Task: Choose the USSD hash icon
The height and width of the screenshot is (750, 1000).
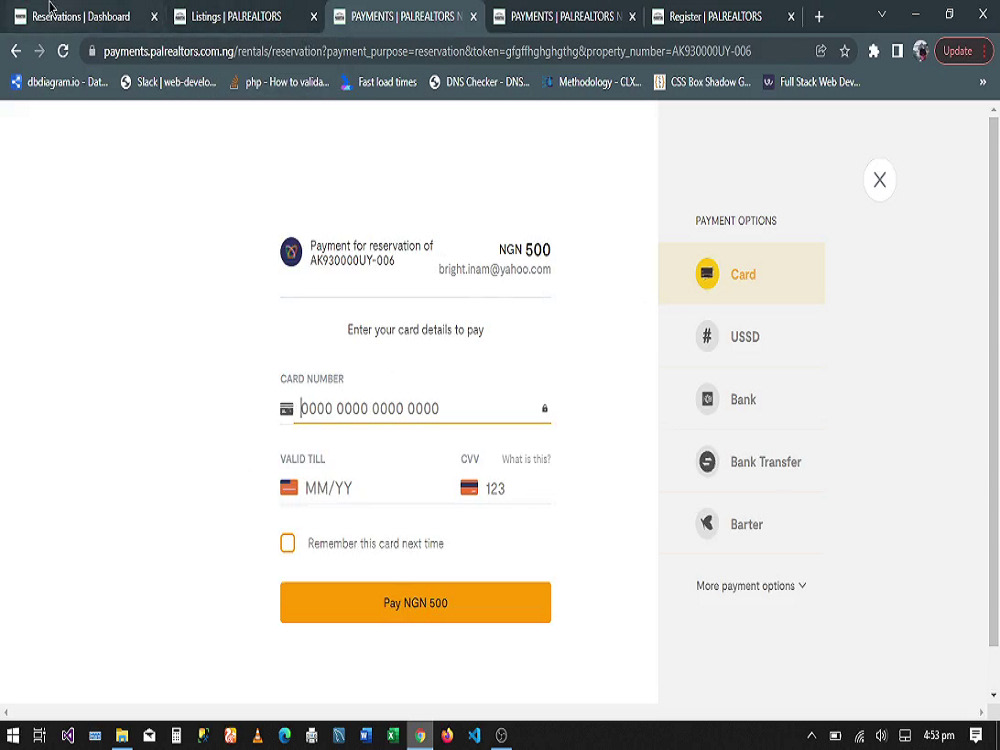Action: (x=707, y=336)
